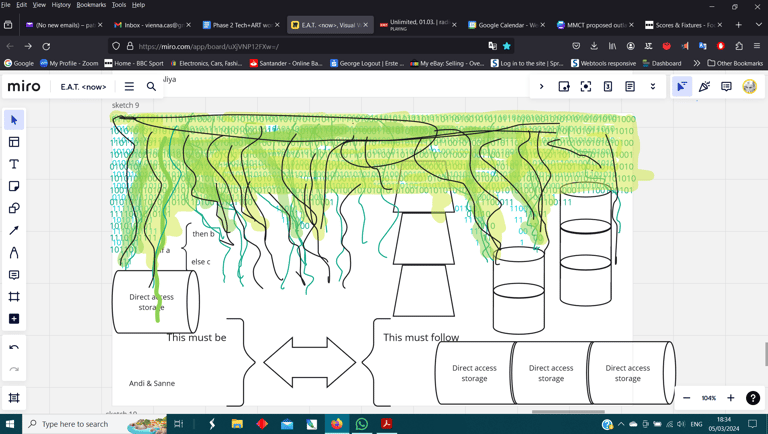768x434 pixels.
Task: Zoom out of the Miro board
Action: coord(687,398)
